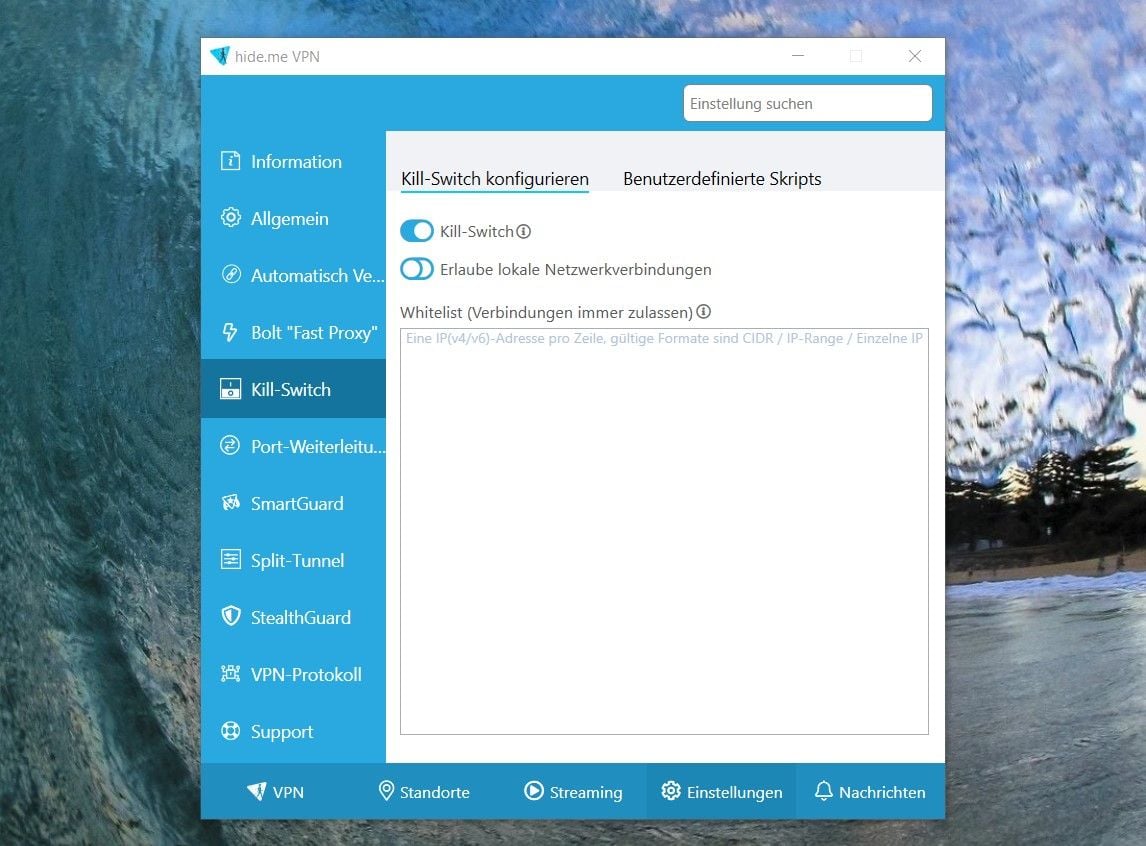Enable Erlaube lokale Netzwerkverbindungen toggle
1146x846 pixels.
tap(417, 270)
